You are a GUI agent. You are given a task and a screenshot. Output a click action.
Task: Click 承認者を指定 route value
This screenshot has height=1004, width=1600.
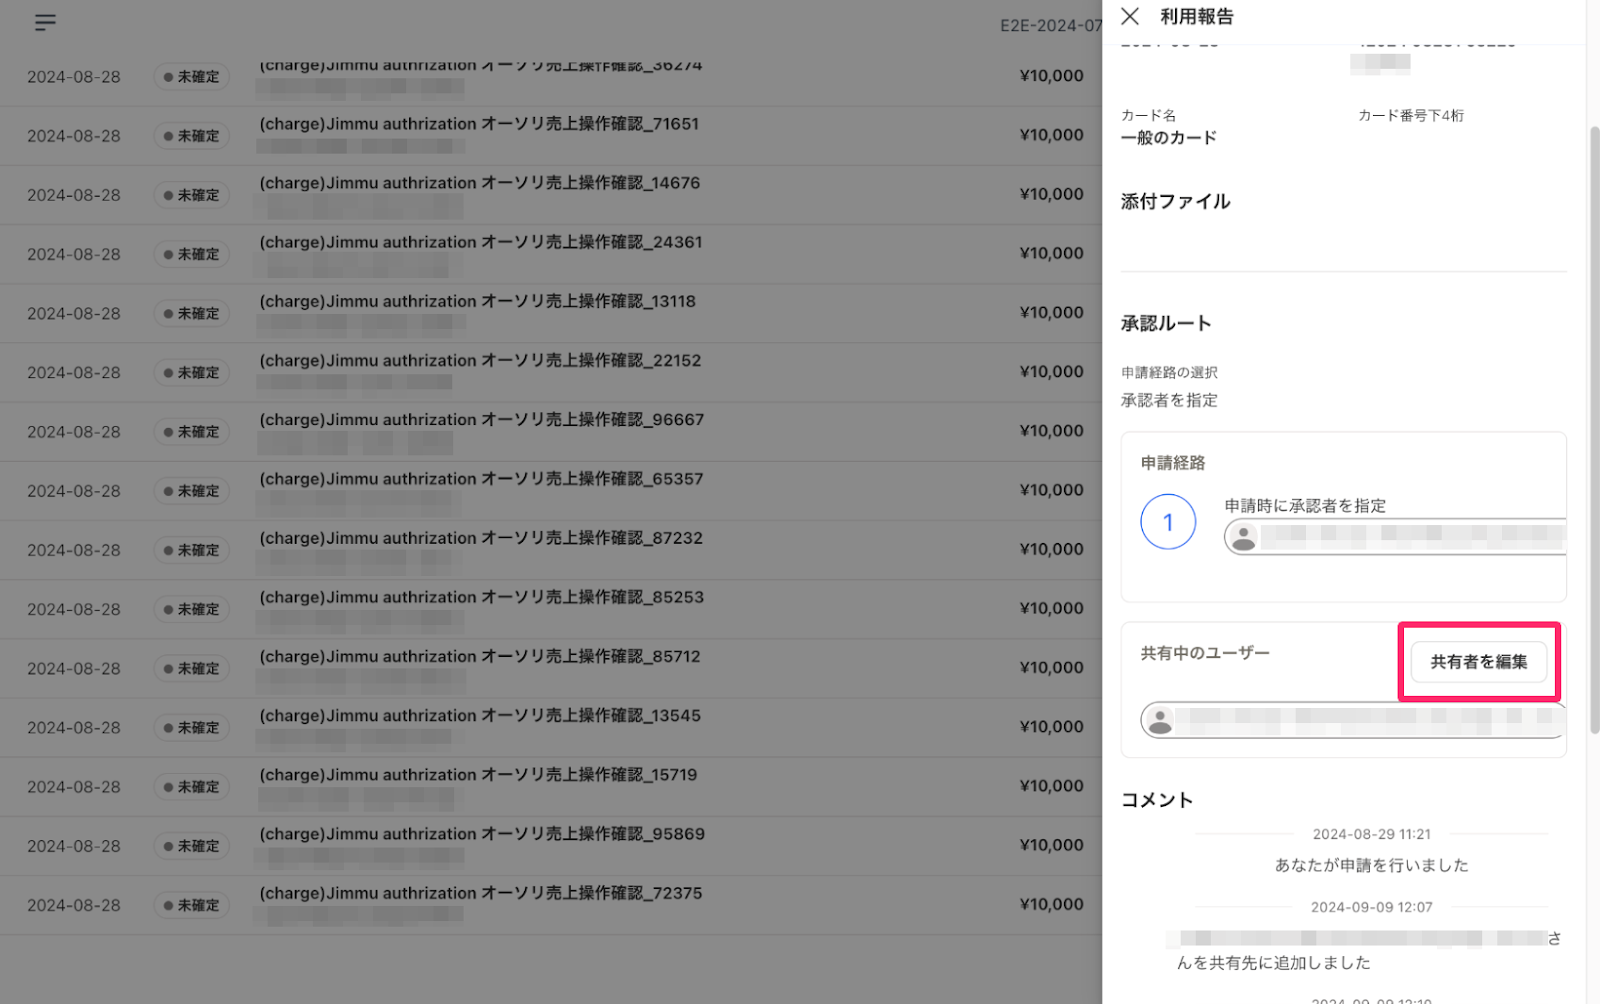pos(1169,400)
